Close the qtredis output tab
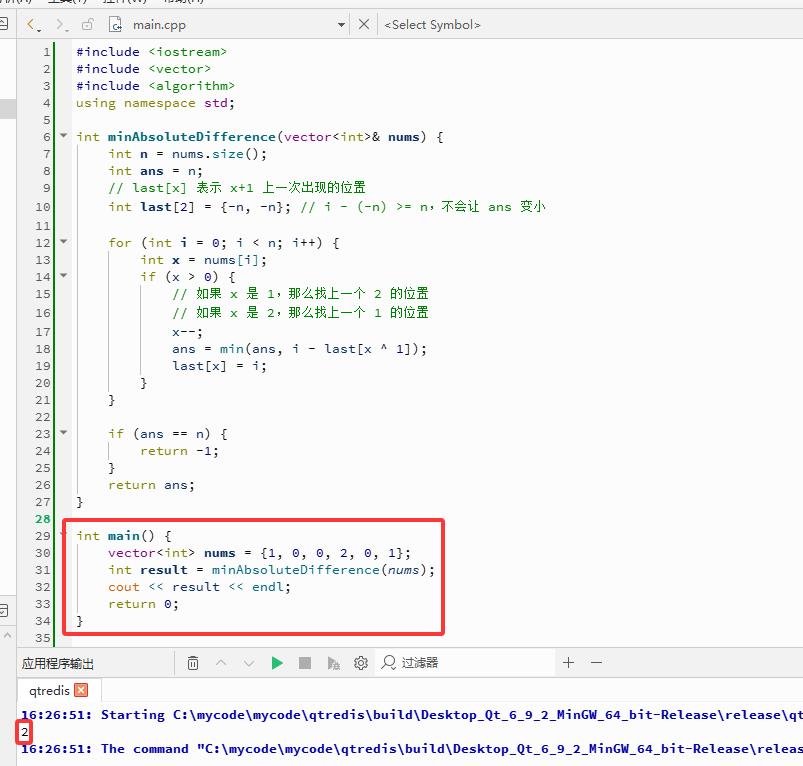Screen dimensions: 803x766 point(81,690)
